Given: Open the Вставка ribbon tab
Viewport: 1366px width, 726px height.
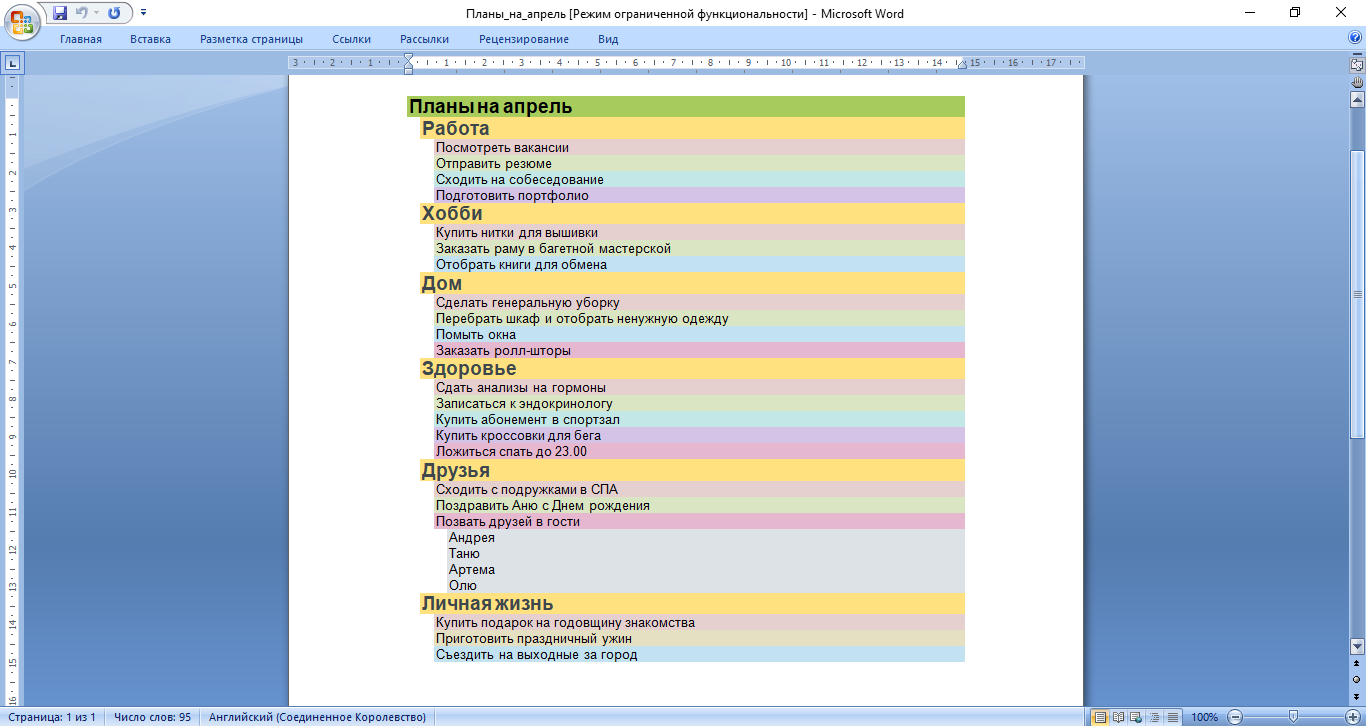Looking at the screenshot, I should 150,39.
